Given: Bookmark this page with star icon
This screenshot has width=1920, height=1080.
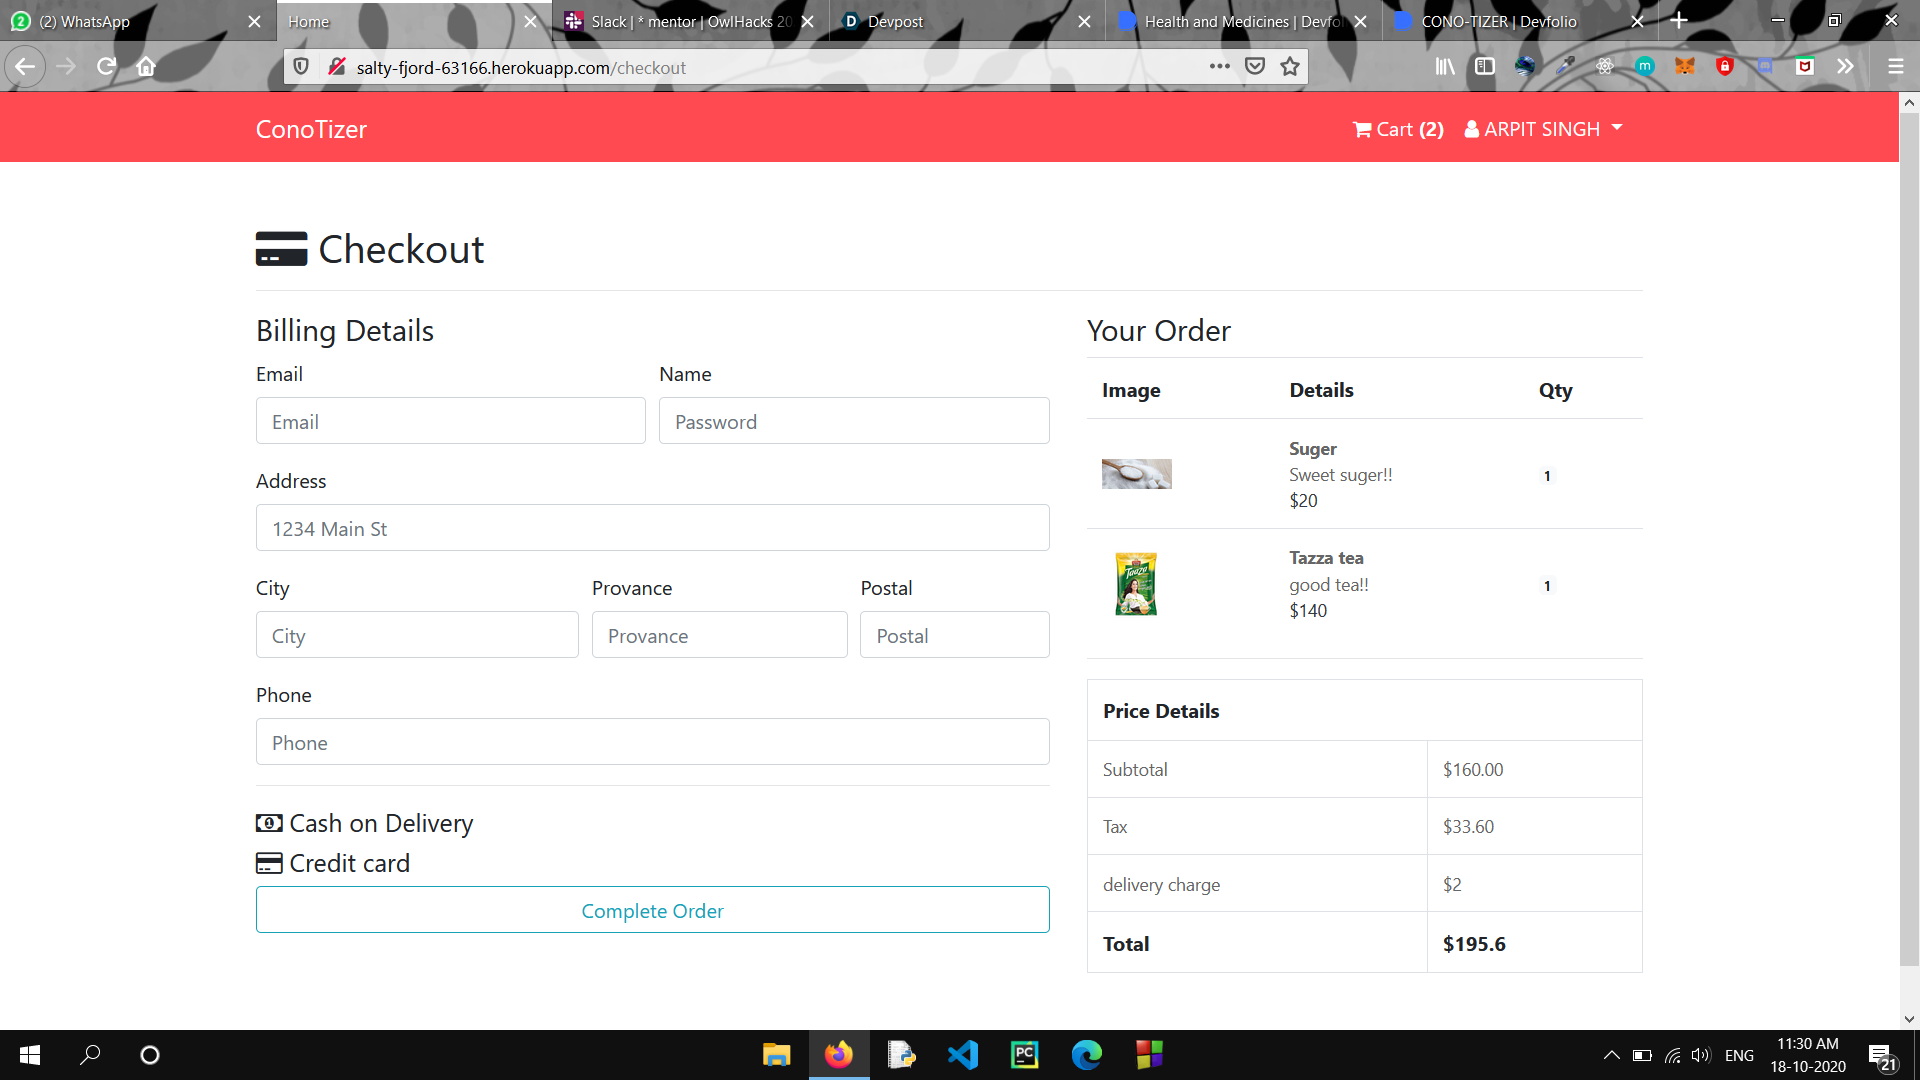Looking at the screenshot, I should [x=1290, y=67].
